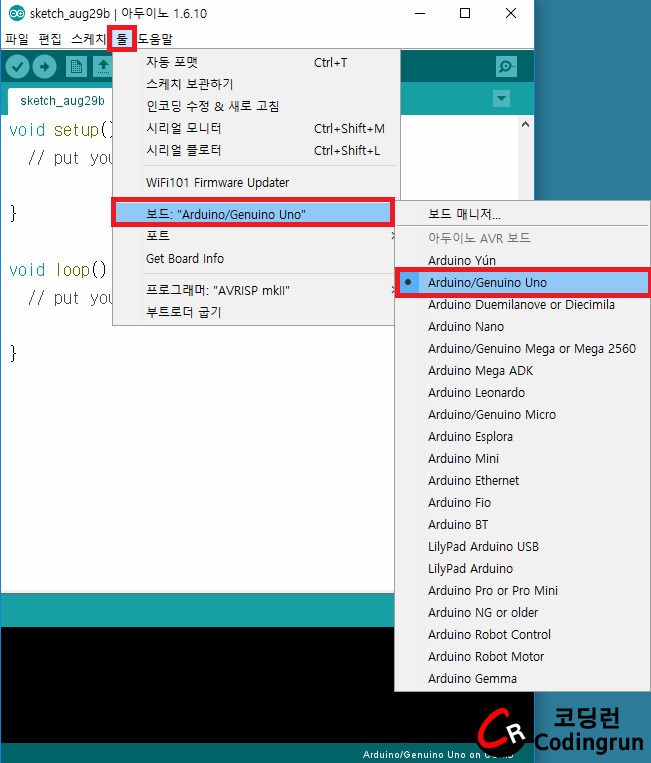Select Arduino NG or older board

click(x=523, y=613)
